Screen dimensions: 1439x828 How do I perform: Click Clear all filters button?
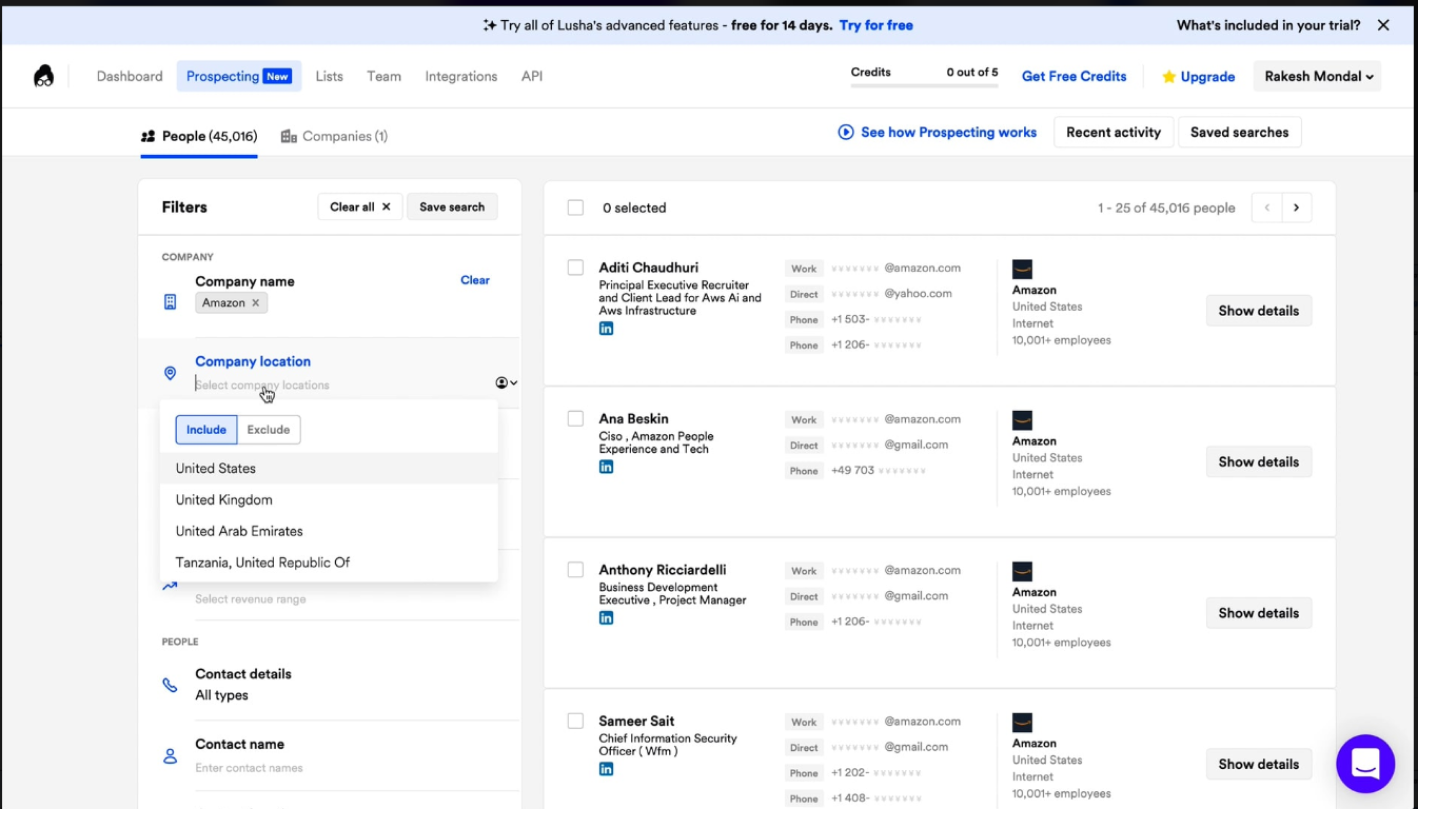pyautogui.click(x=360, y=207)
